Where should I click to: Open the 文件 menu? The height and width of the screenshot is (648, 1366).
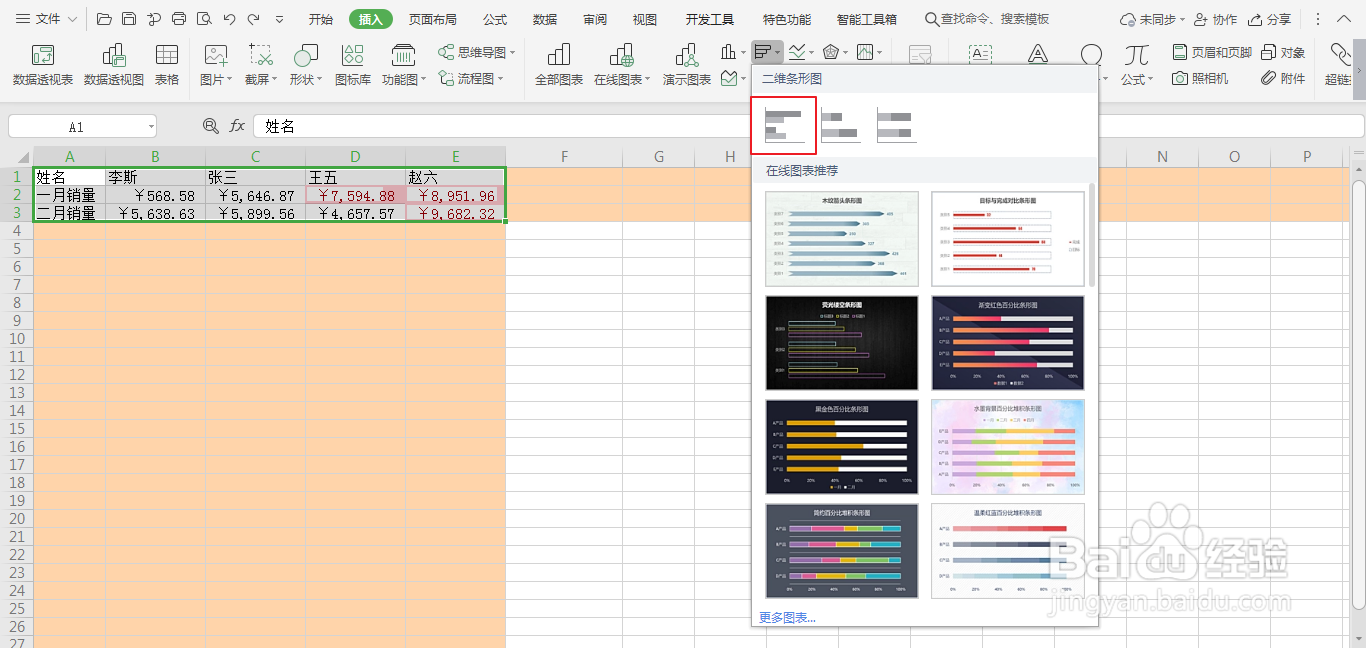tap(46, 19)
